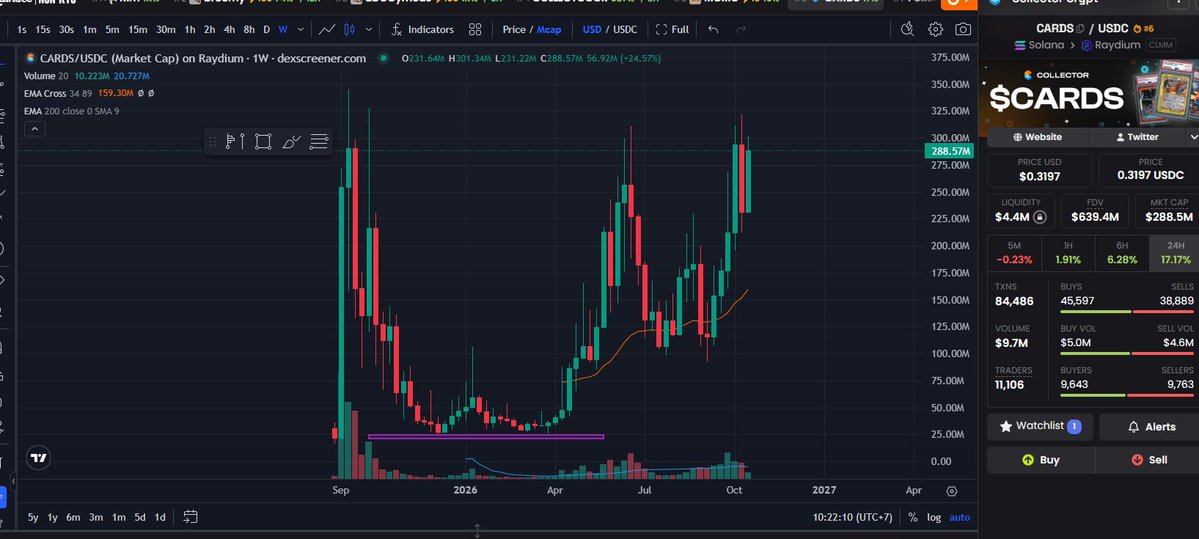Open the Website link
1199x539 pixels.
coord(1038,137)
